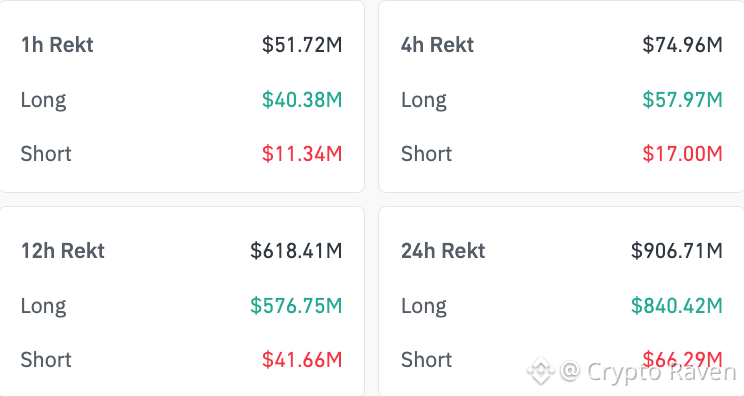Select the 1h Rekt heading
The width and height of the screenshot is (744, 396).
[x=57, y=45]
